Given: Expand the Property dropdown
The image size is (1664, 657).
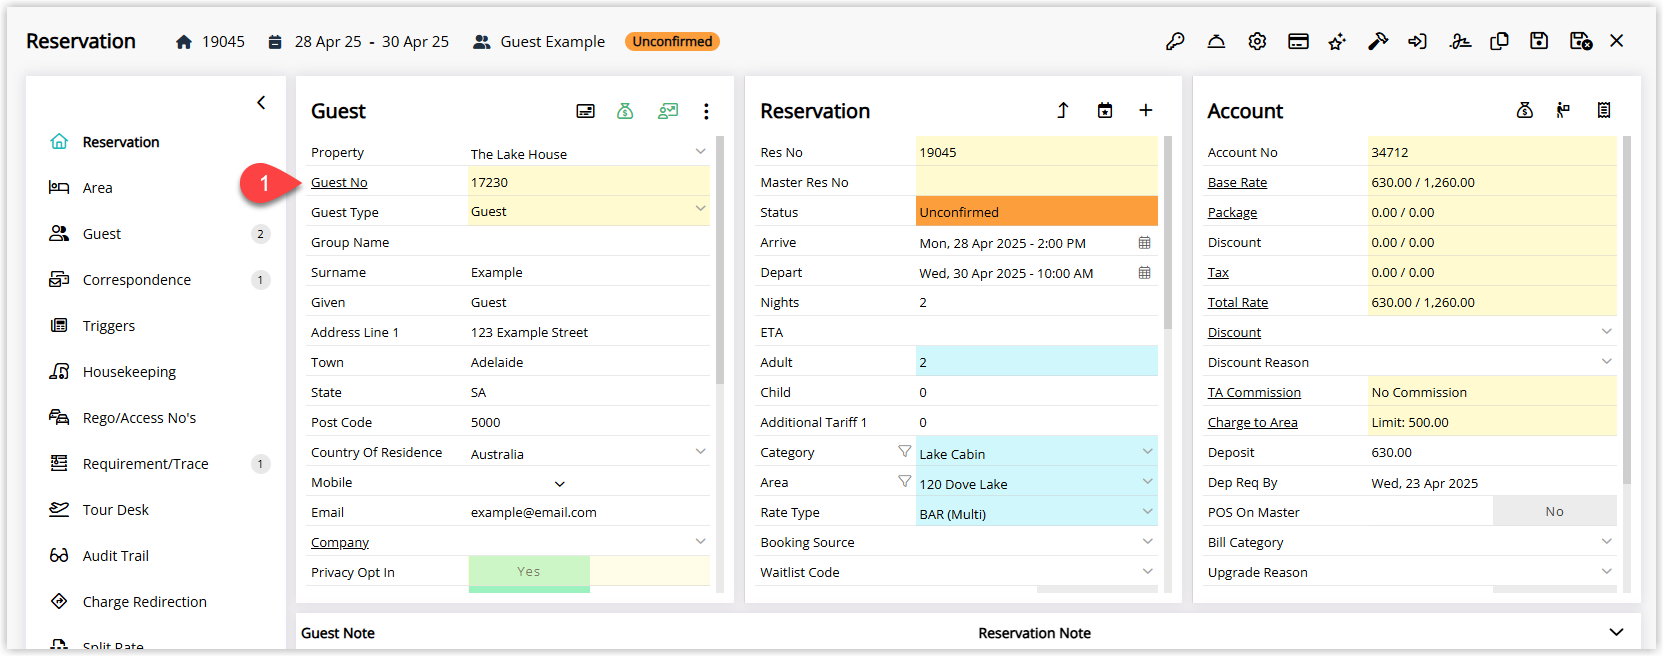Looking at the screenshot, I should pos(700,152).
